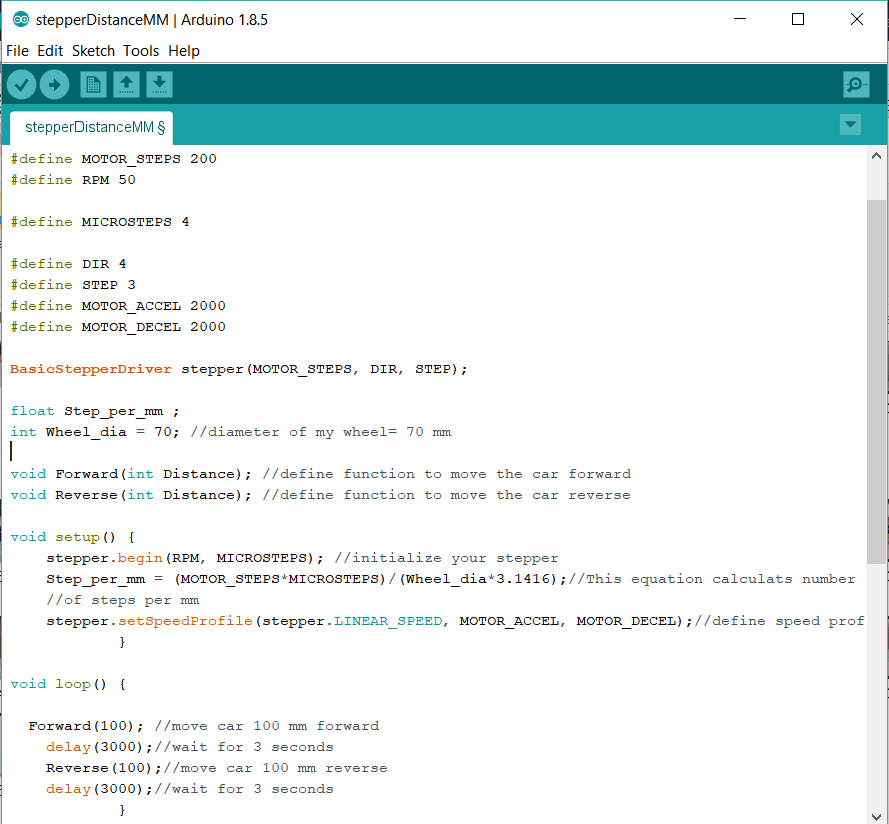Open the Serial Monitor magnifier icon
Viewport: 889px width, 824px height.
[856, 85]
